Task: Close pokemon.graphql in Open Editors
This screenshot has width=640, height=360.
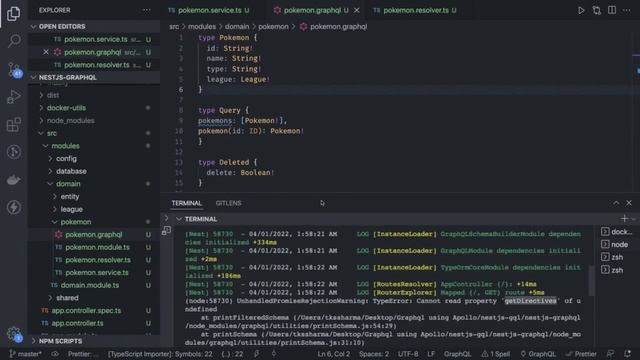Action: (x=46, y=52)
